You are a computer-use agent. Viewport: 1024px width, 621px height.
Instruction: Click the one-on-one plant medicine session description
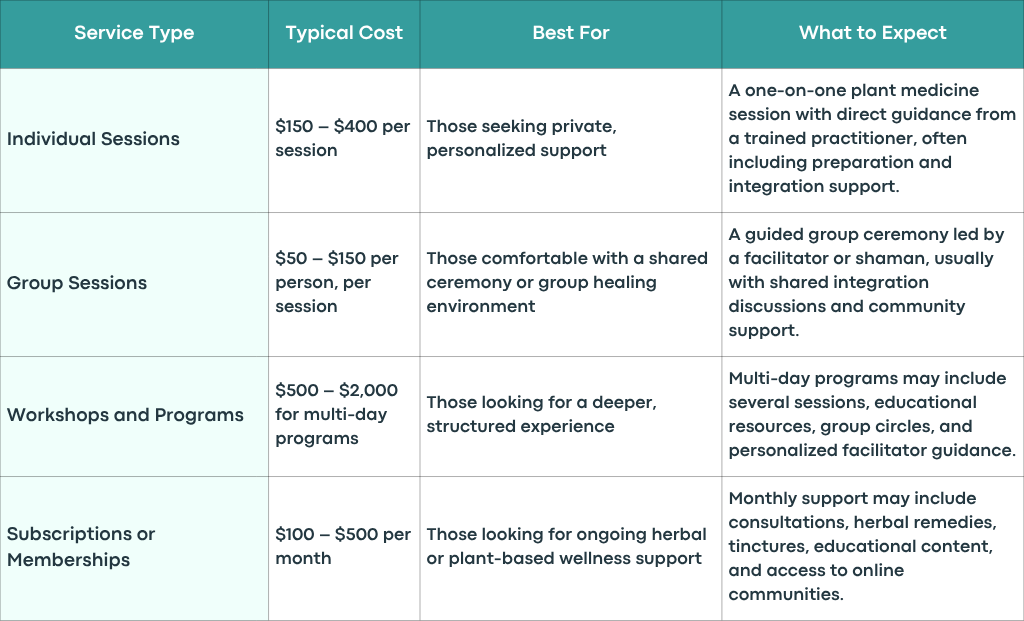click(x=872, y=138)
